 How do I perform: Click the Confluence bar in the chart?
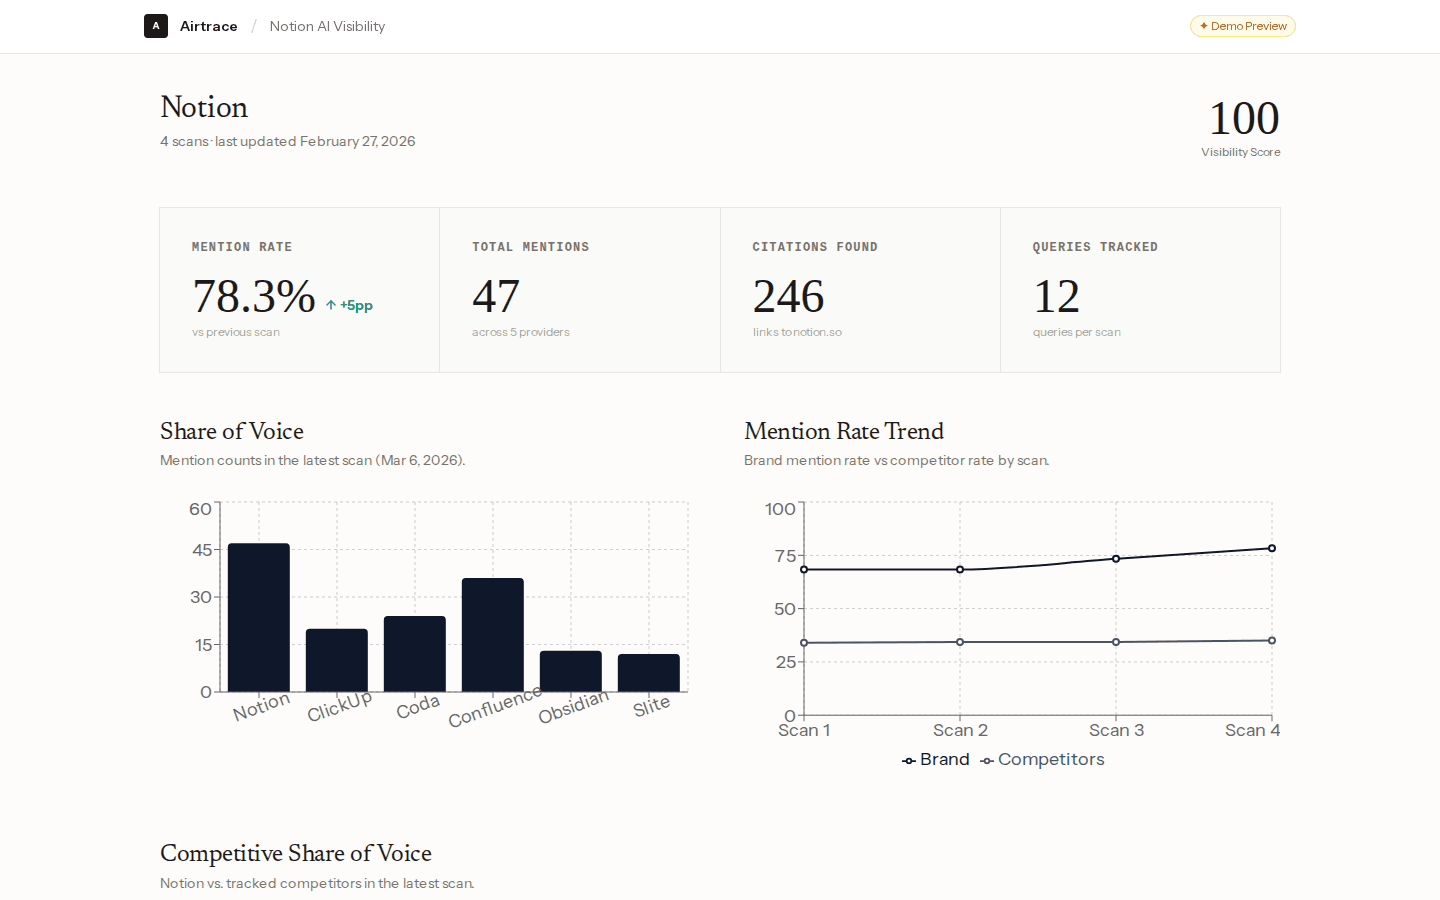pyautogui.click(x=492, y=633)
